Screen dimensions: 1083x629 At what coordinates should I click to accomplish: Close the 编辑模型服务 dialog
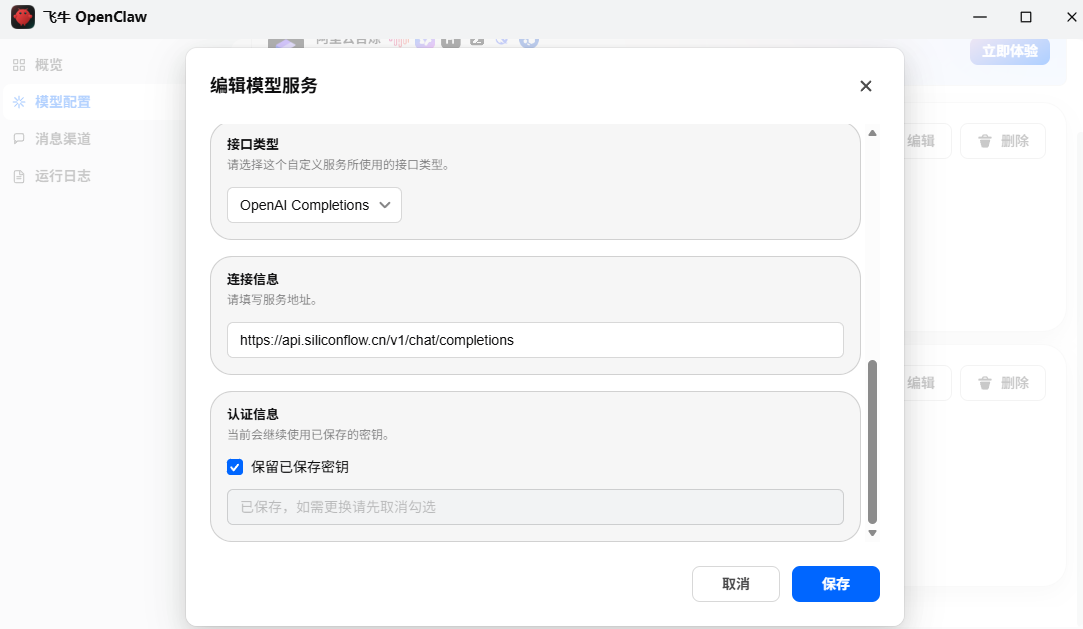(865, 86)
